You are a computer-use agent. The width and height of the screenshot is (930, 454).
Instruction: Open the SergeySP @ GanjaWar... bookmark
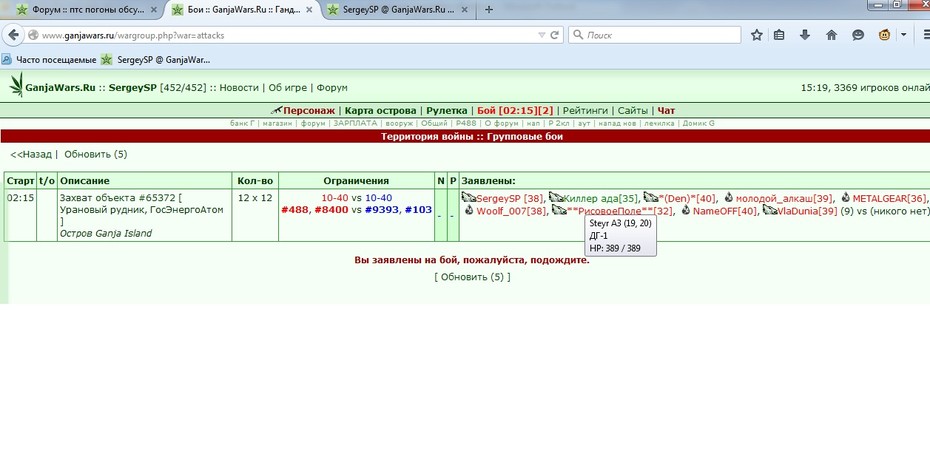(156, 59)
